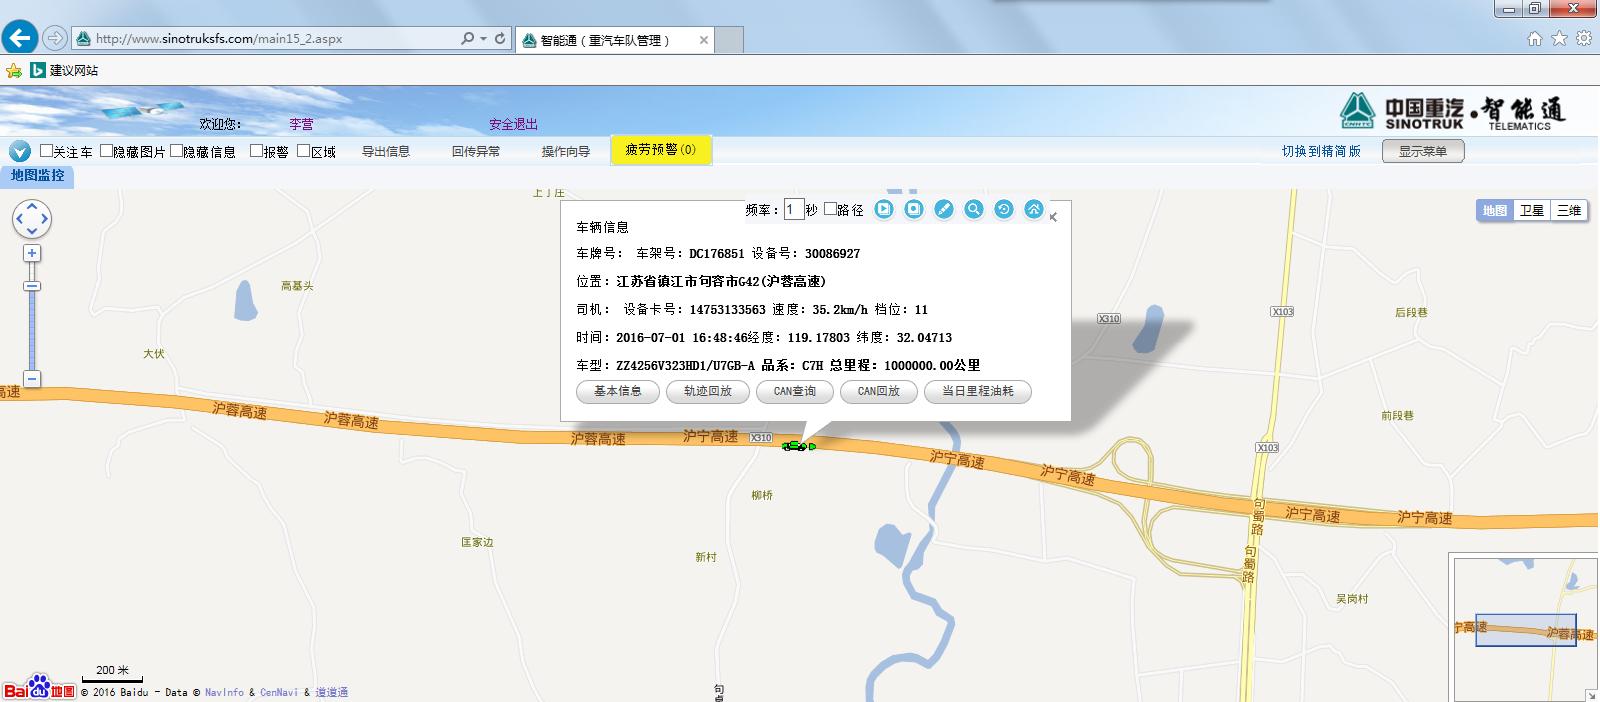1600x702 pixels.
Task: Toggle the 关注车 checkbox
Action: pyautogui.click(x=46, y=151)
